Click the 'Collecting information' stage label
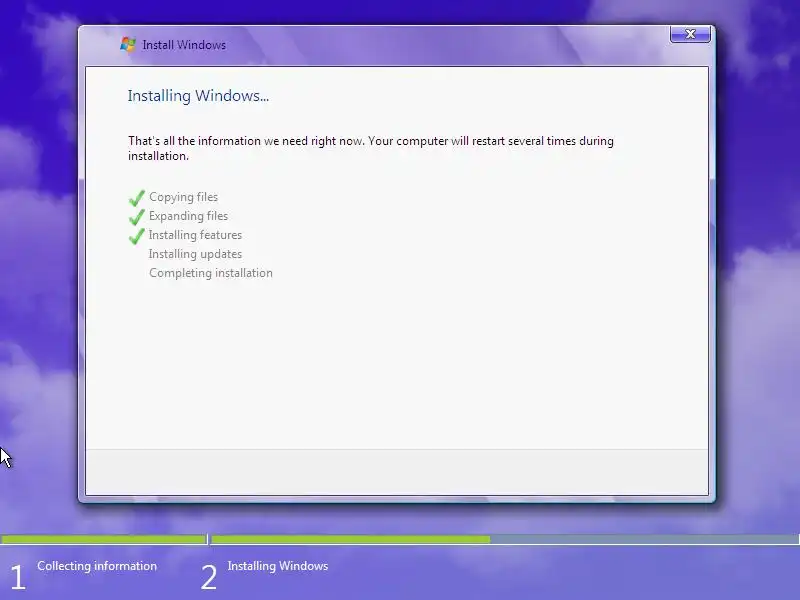800x600 pixels. [x=97, y=566]
